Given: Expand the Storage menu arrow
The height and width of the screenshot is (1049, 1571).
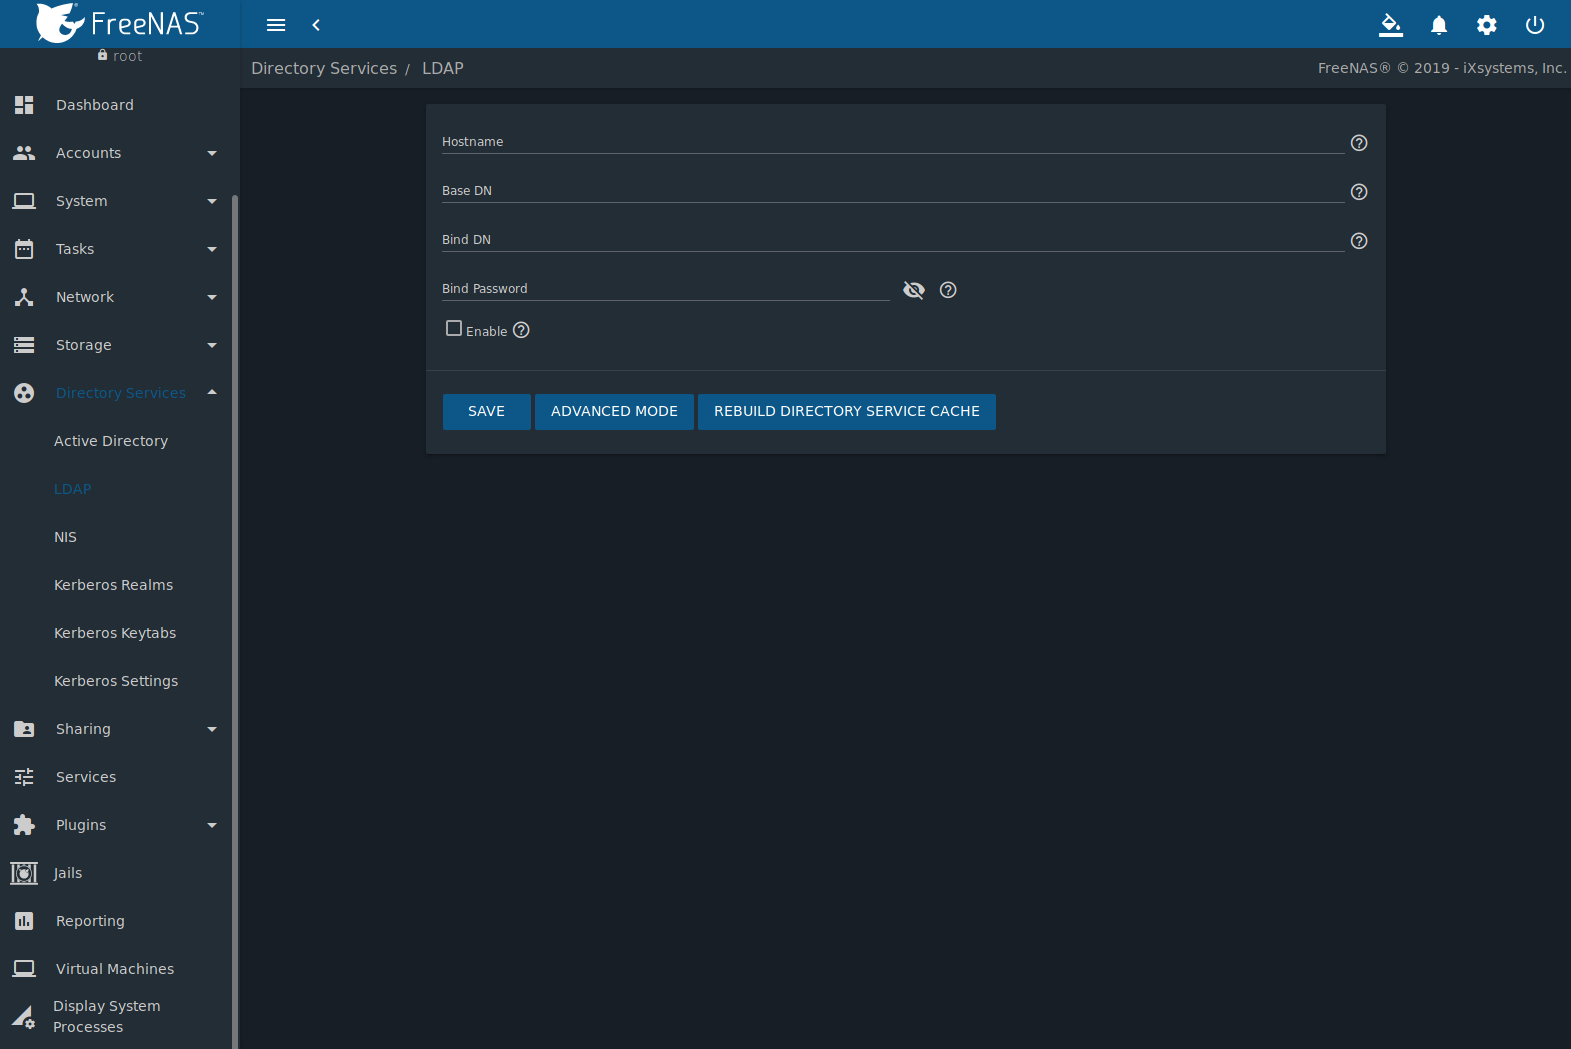Looking at the screenshot, I should (212, 345).
